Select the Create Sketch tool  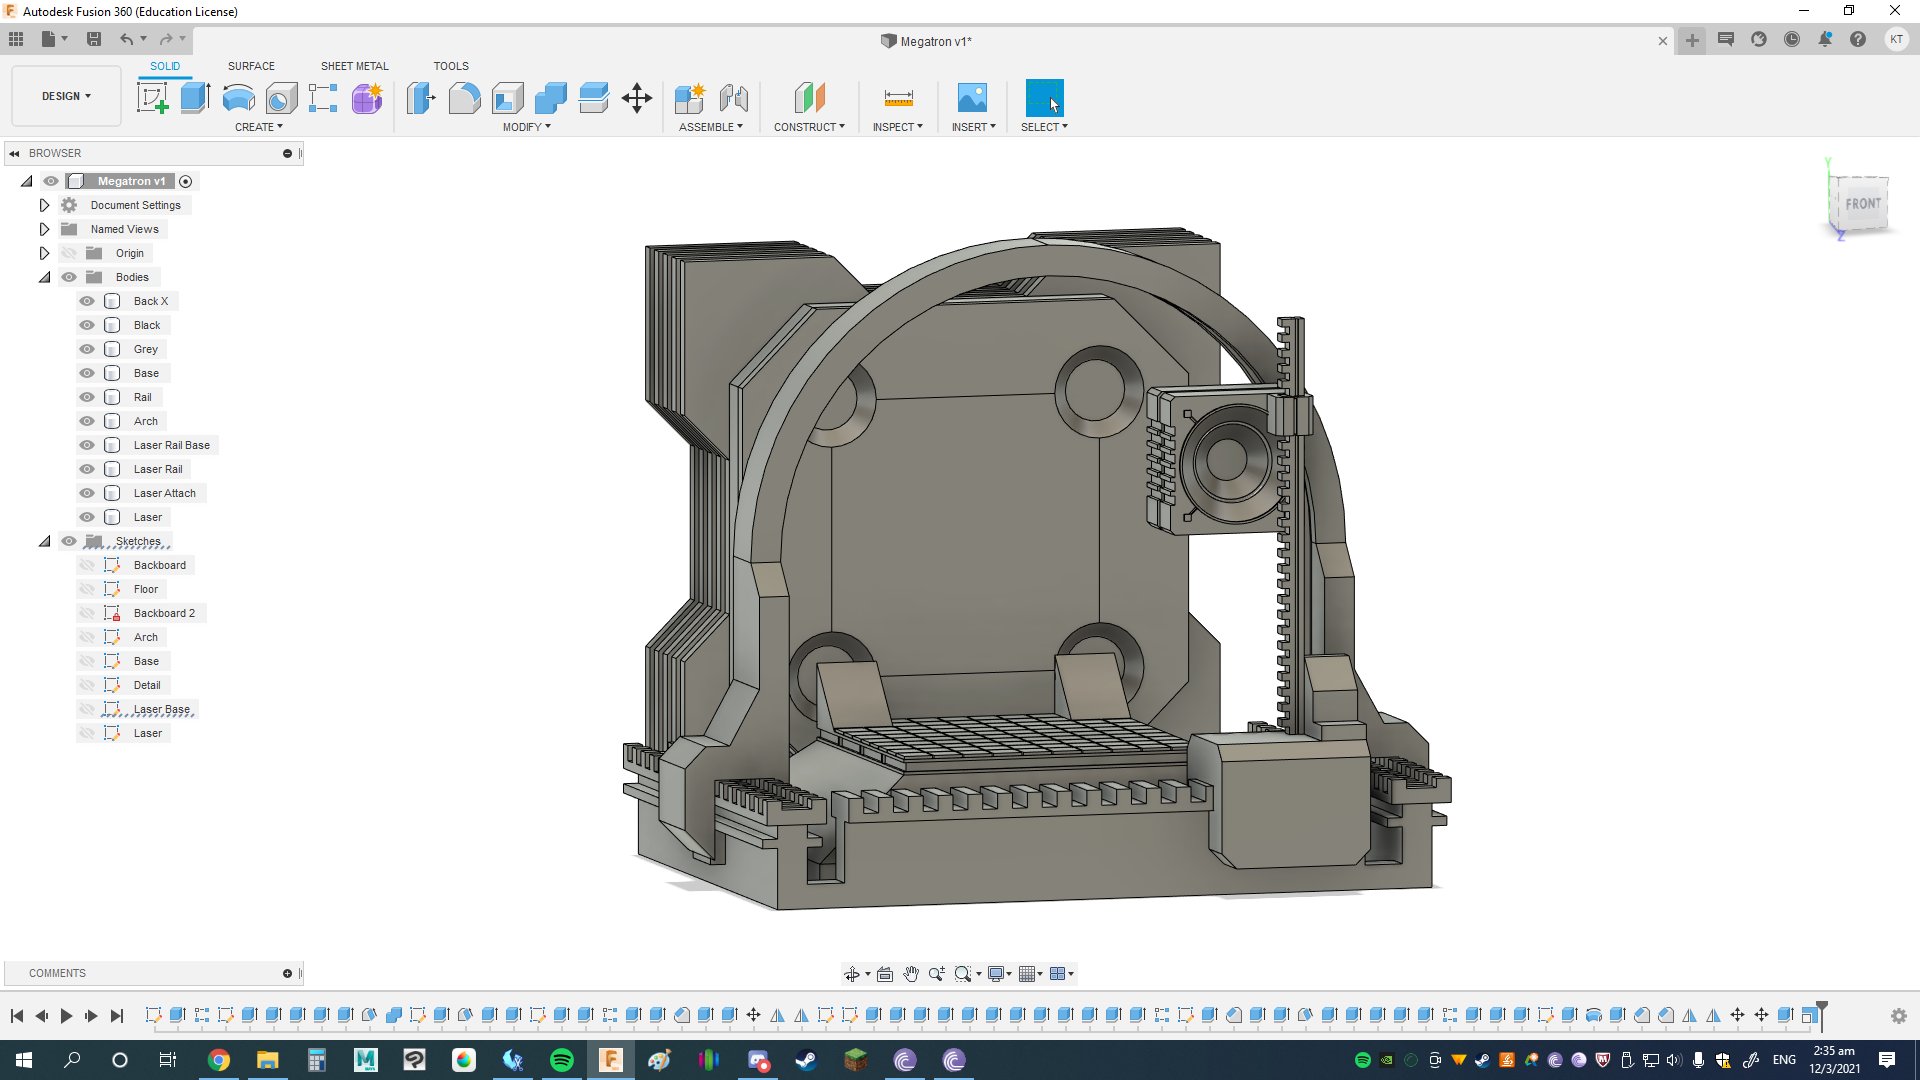tap(152, 98)
